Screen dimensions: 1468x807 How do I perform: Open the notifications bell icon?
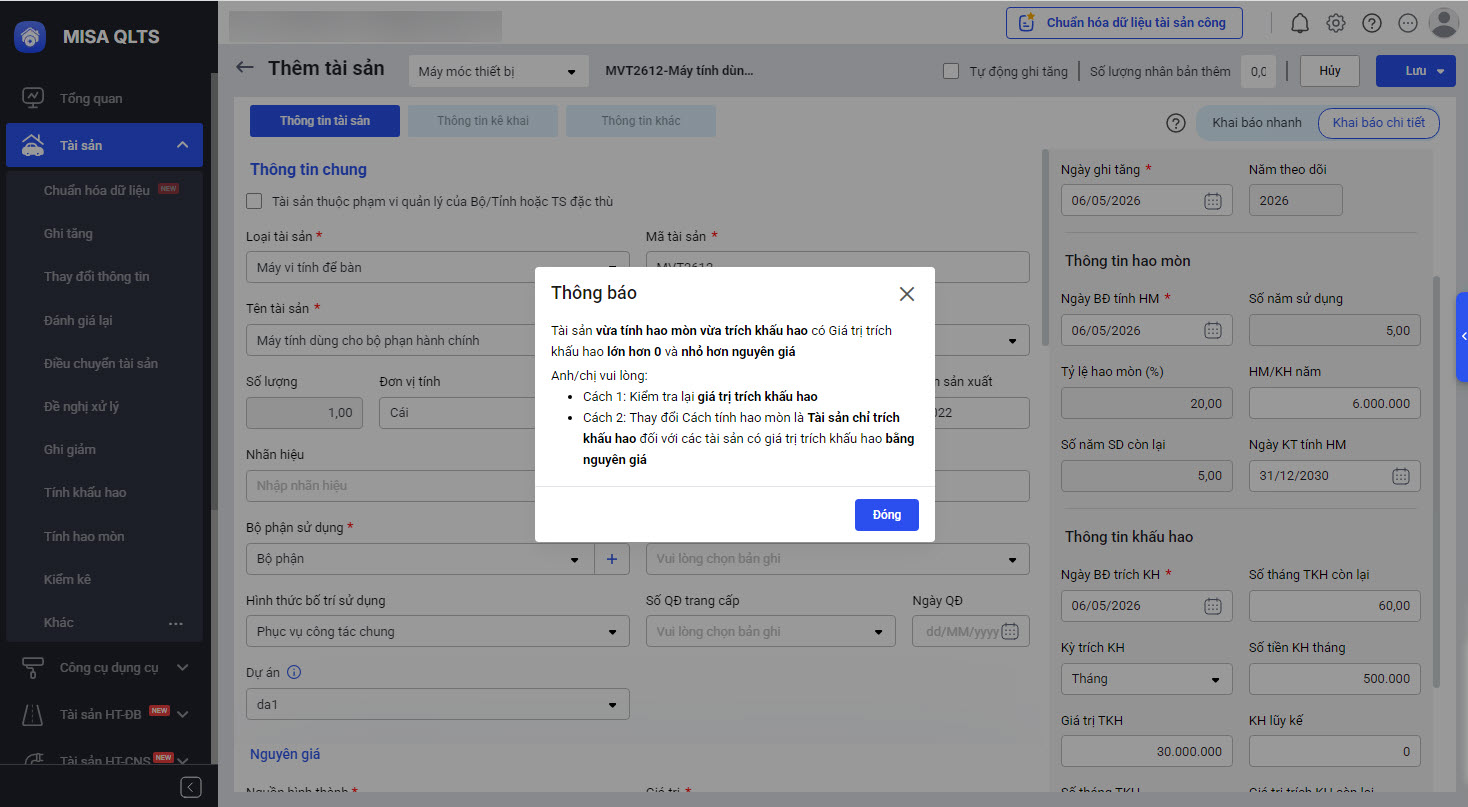[1300, 23]
